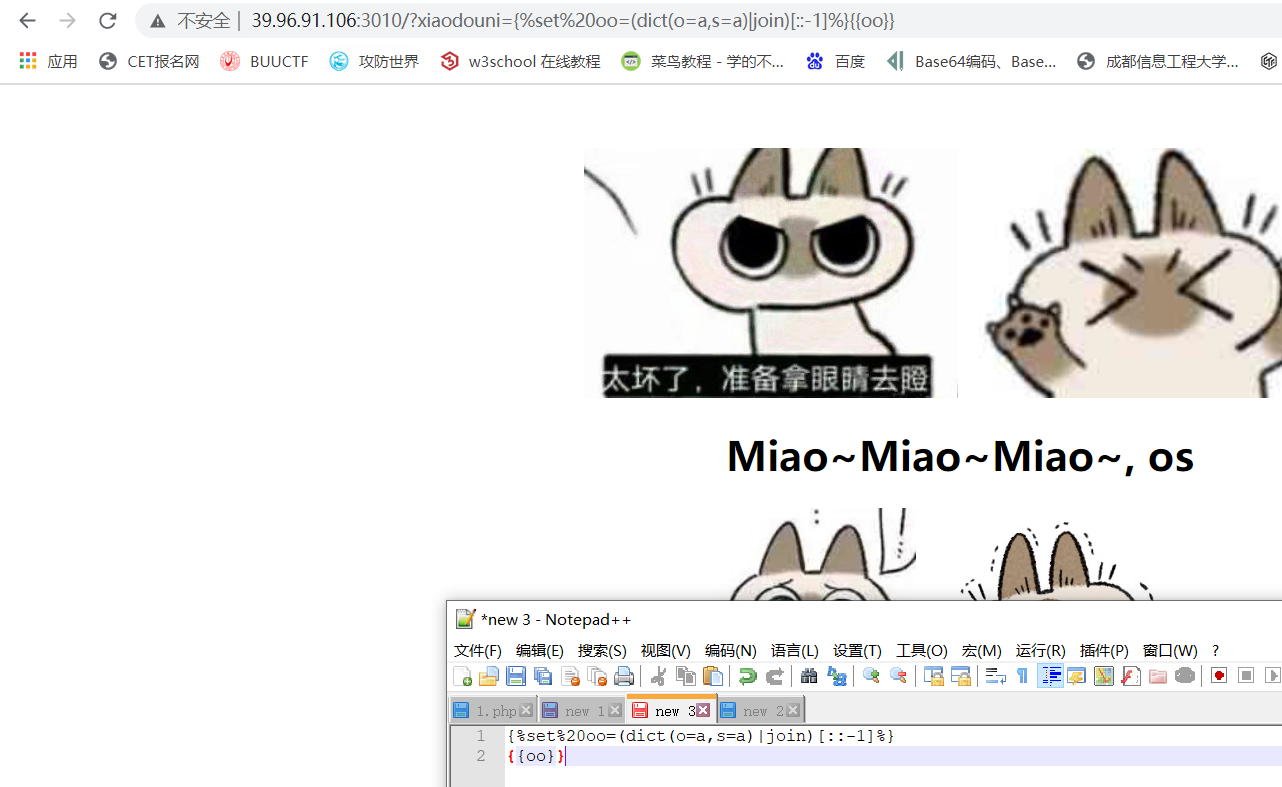Click the macro Playback triangle button
The height and width of the screenshot is (787, 1282).
(1272, 676)
